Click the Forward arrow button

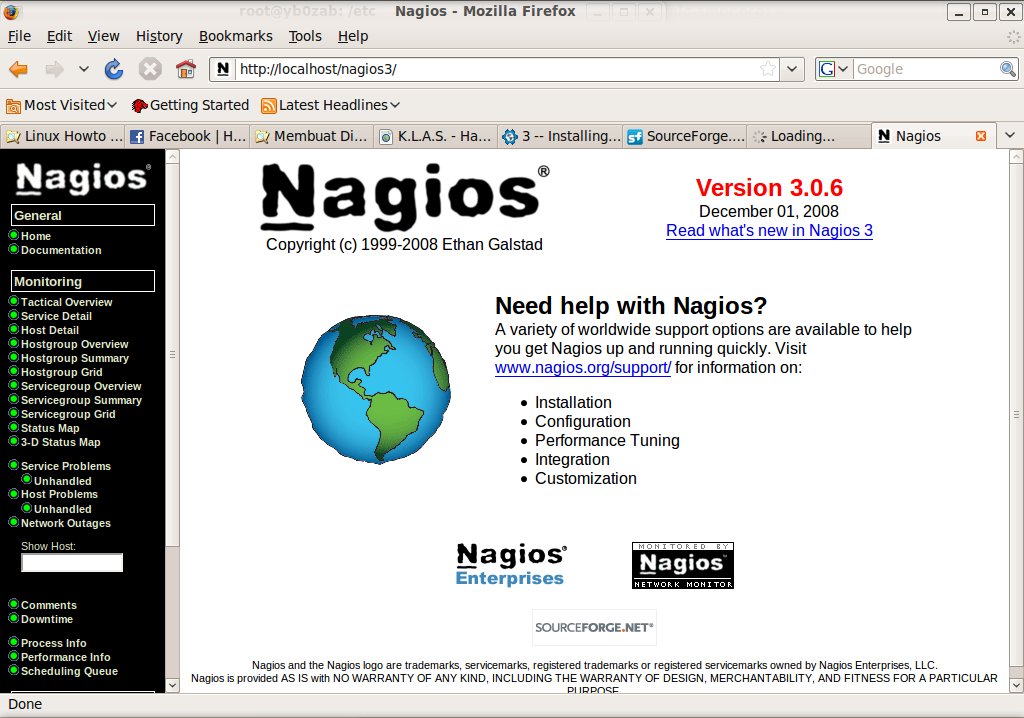coord(54,69)
